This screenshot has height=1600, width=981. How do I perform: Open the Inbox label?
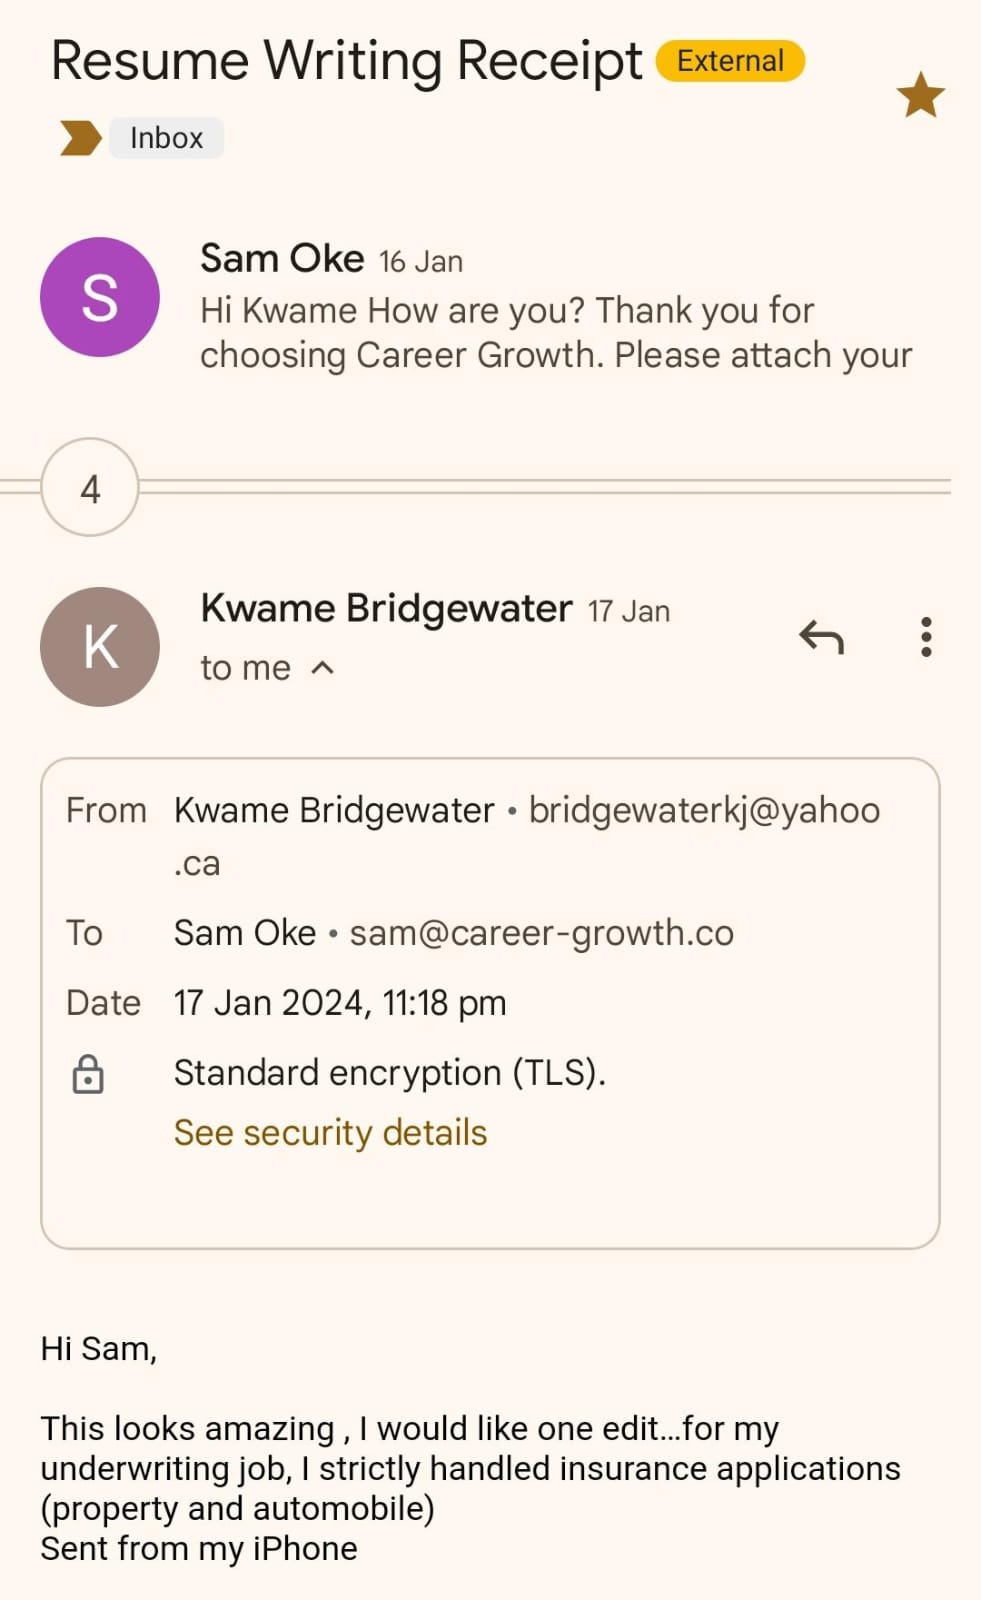coord(166,138)
